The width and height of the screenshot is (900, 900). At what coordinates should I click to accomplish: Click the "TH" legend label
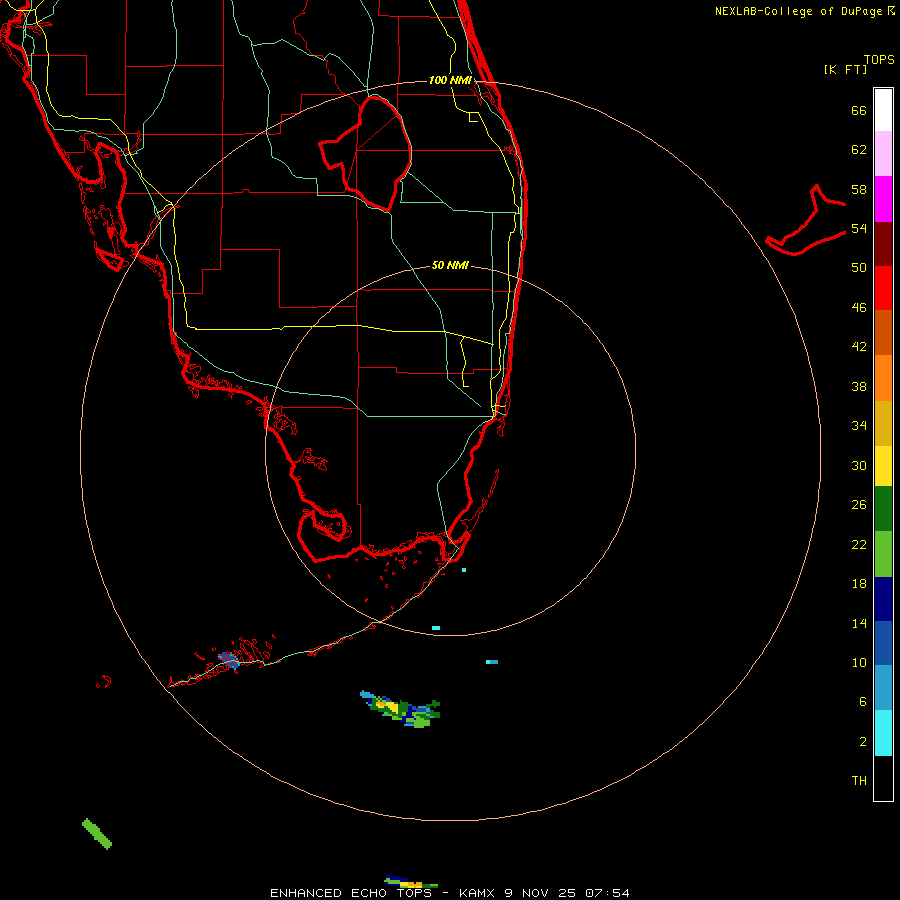coord(859,781)
